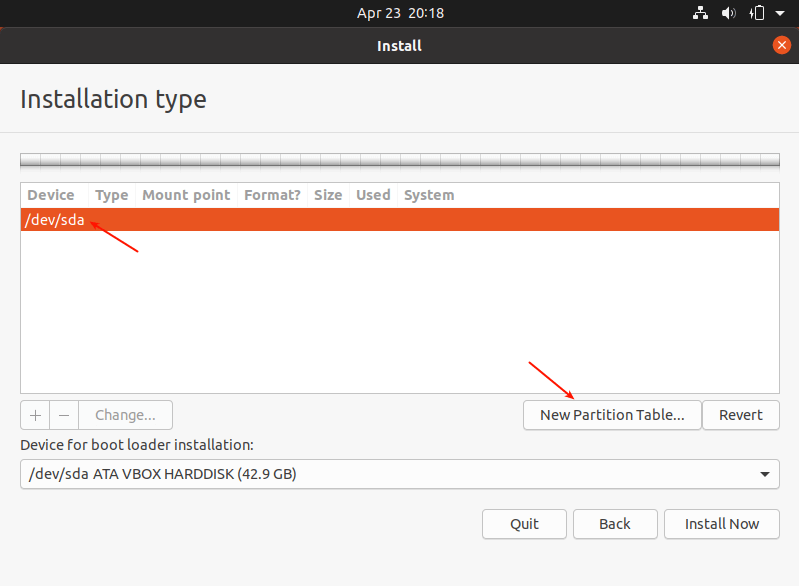The height and width of the screenshot is (586, 799).
Task: Click the Mount point column header
Action: [x=186, y=195]
